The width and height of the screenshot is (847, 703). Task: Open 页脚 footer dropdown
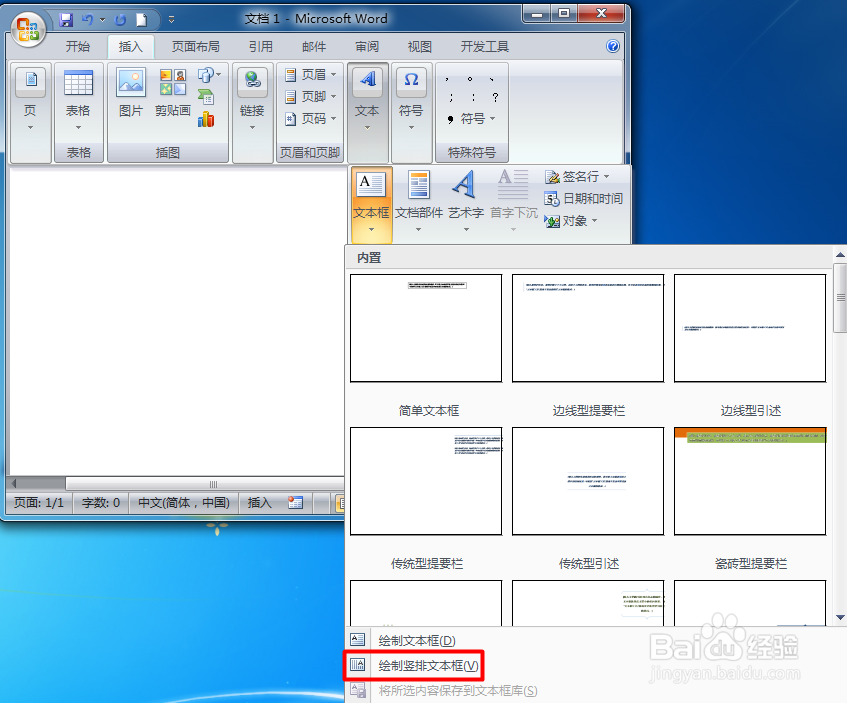point(311,96)
